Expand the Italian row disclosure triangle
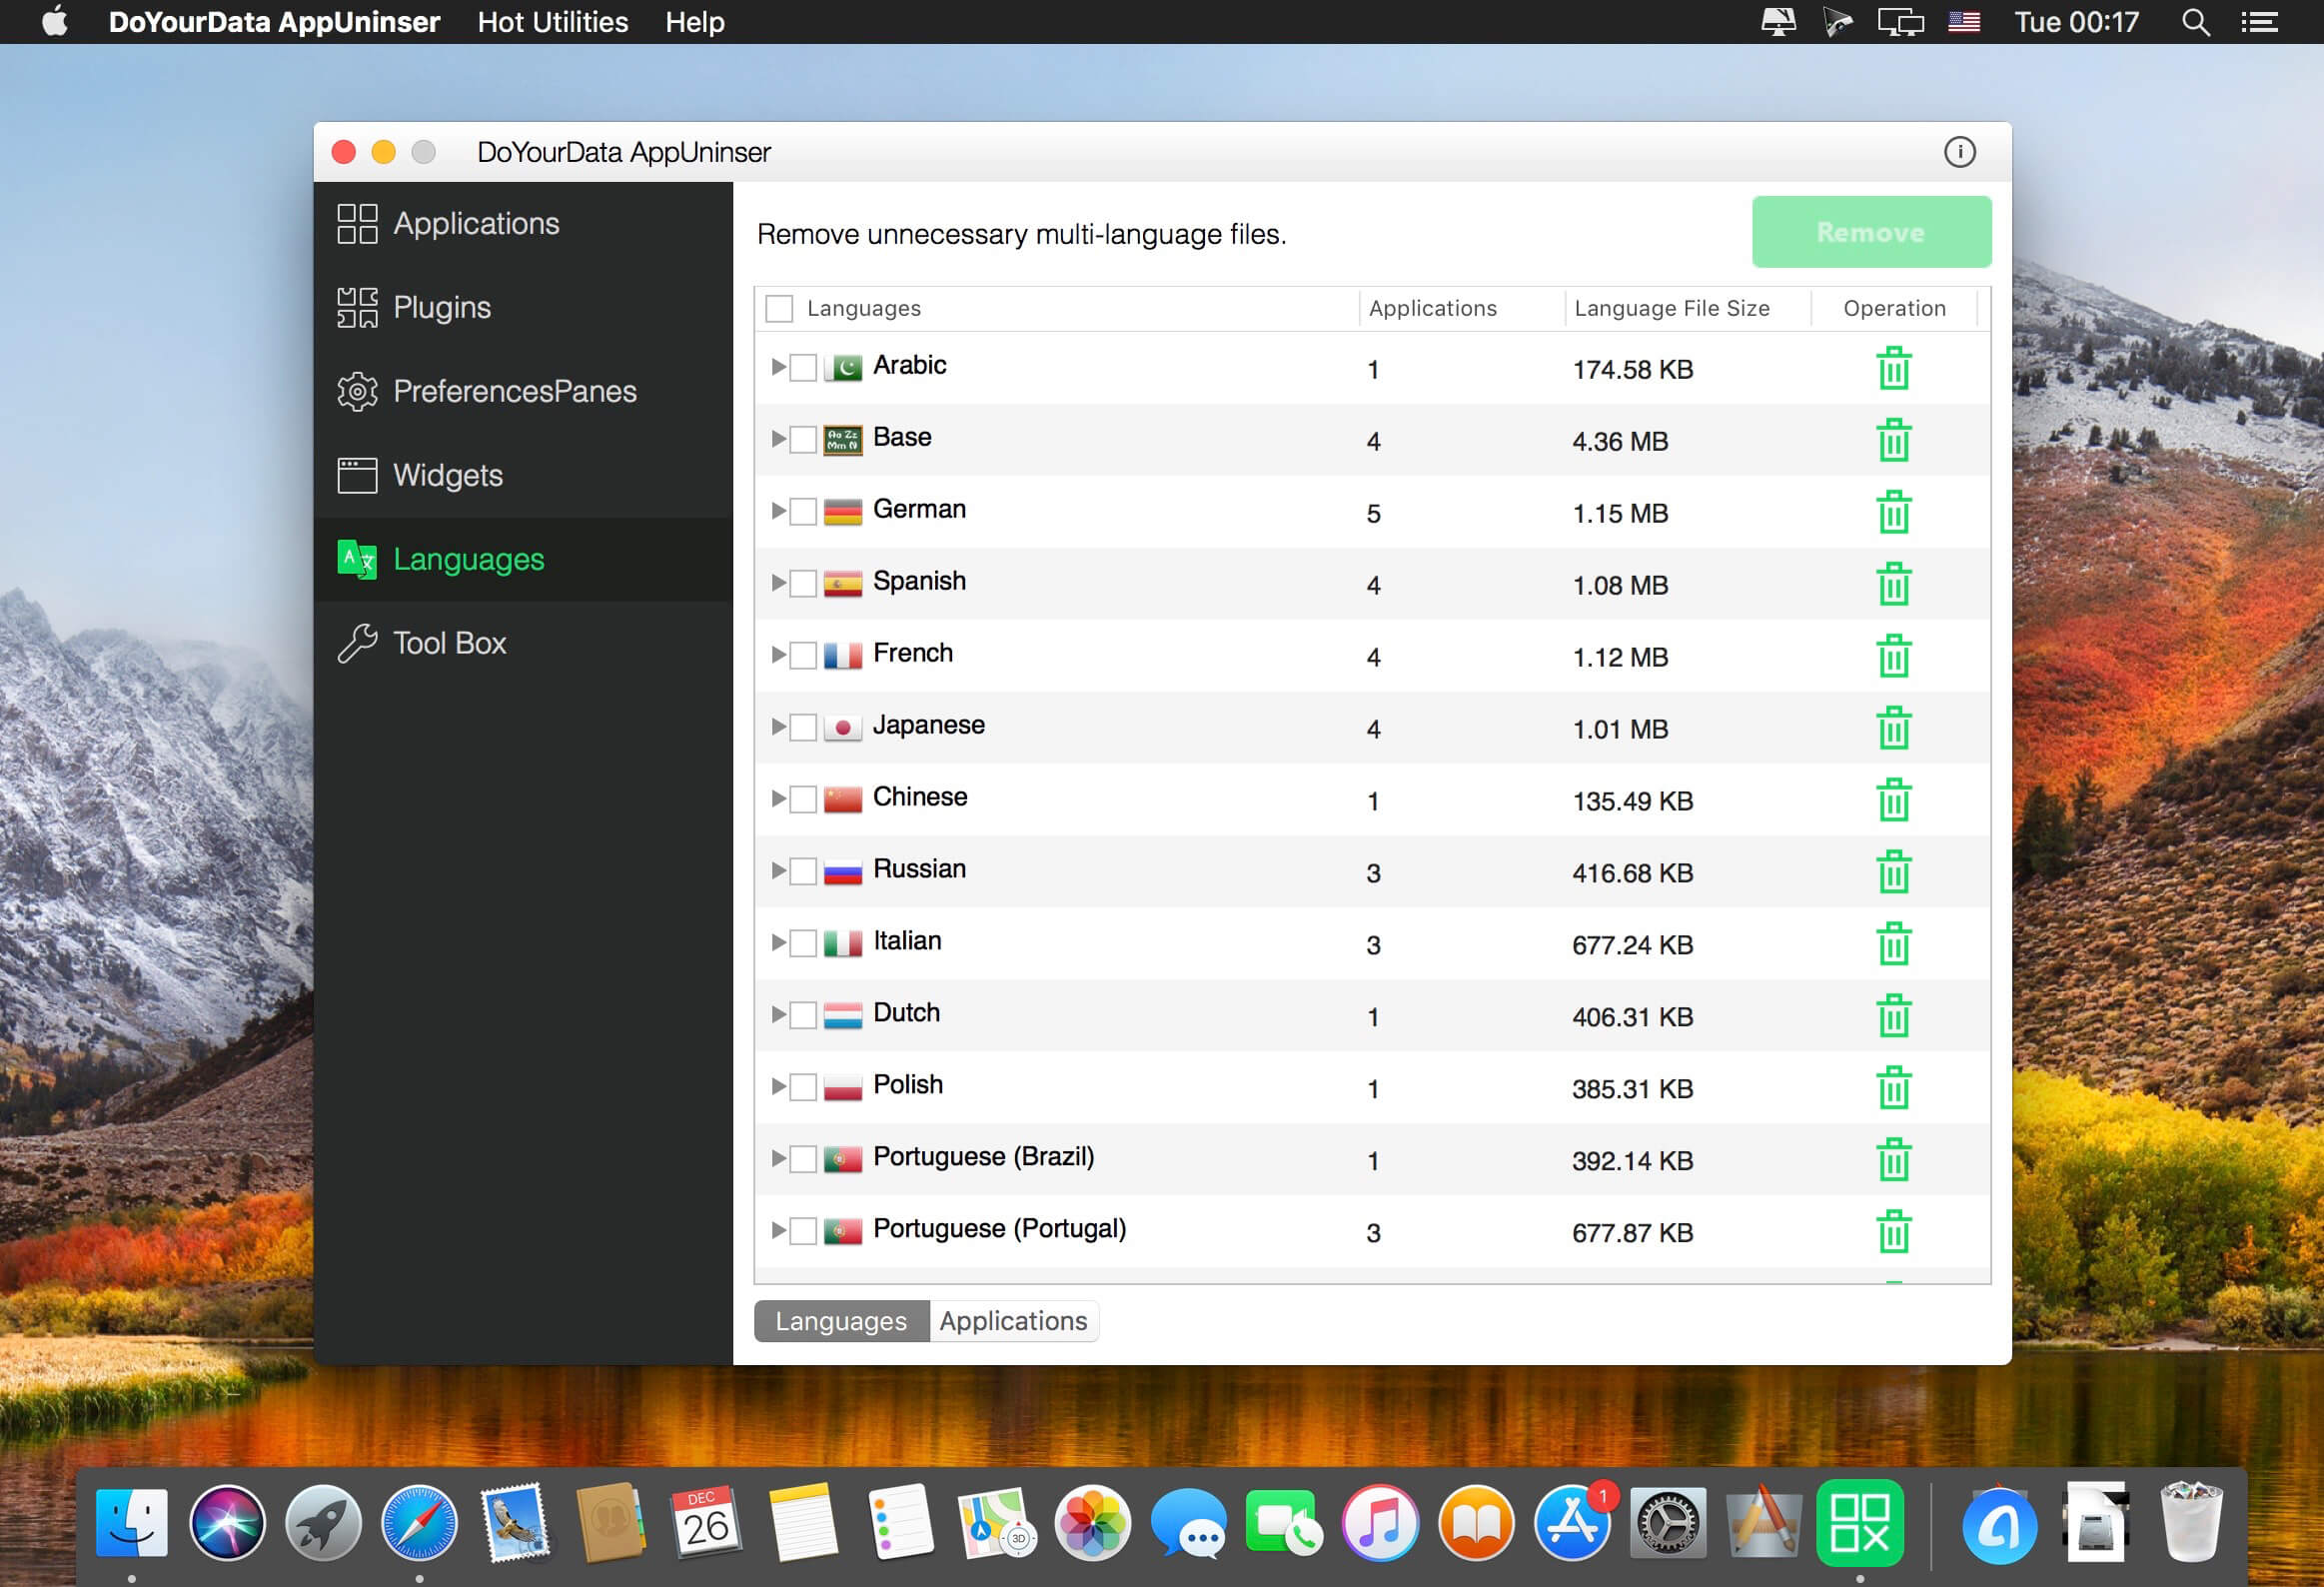Image resolution: width=2324 pixels, height=1587 pixels. click(x=778, y=942)
